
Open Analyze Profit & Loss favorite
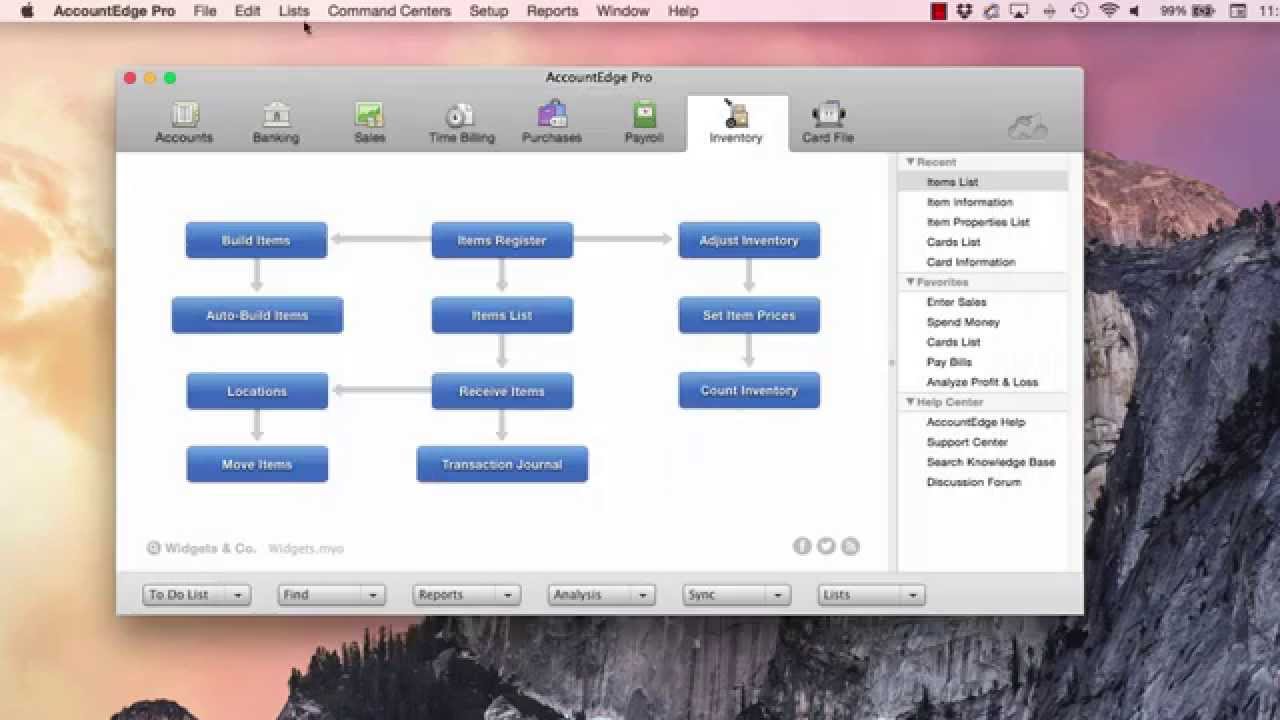pyautogui.click(x=983, y=382)
